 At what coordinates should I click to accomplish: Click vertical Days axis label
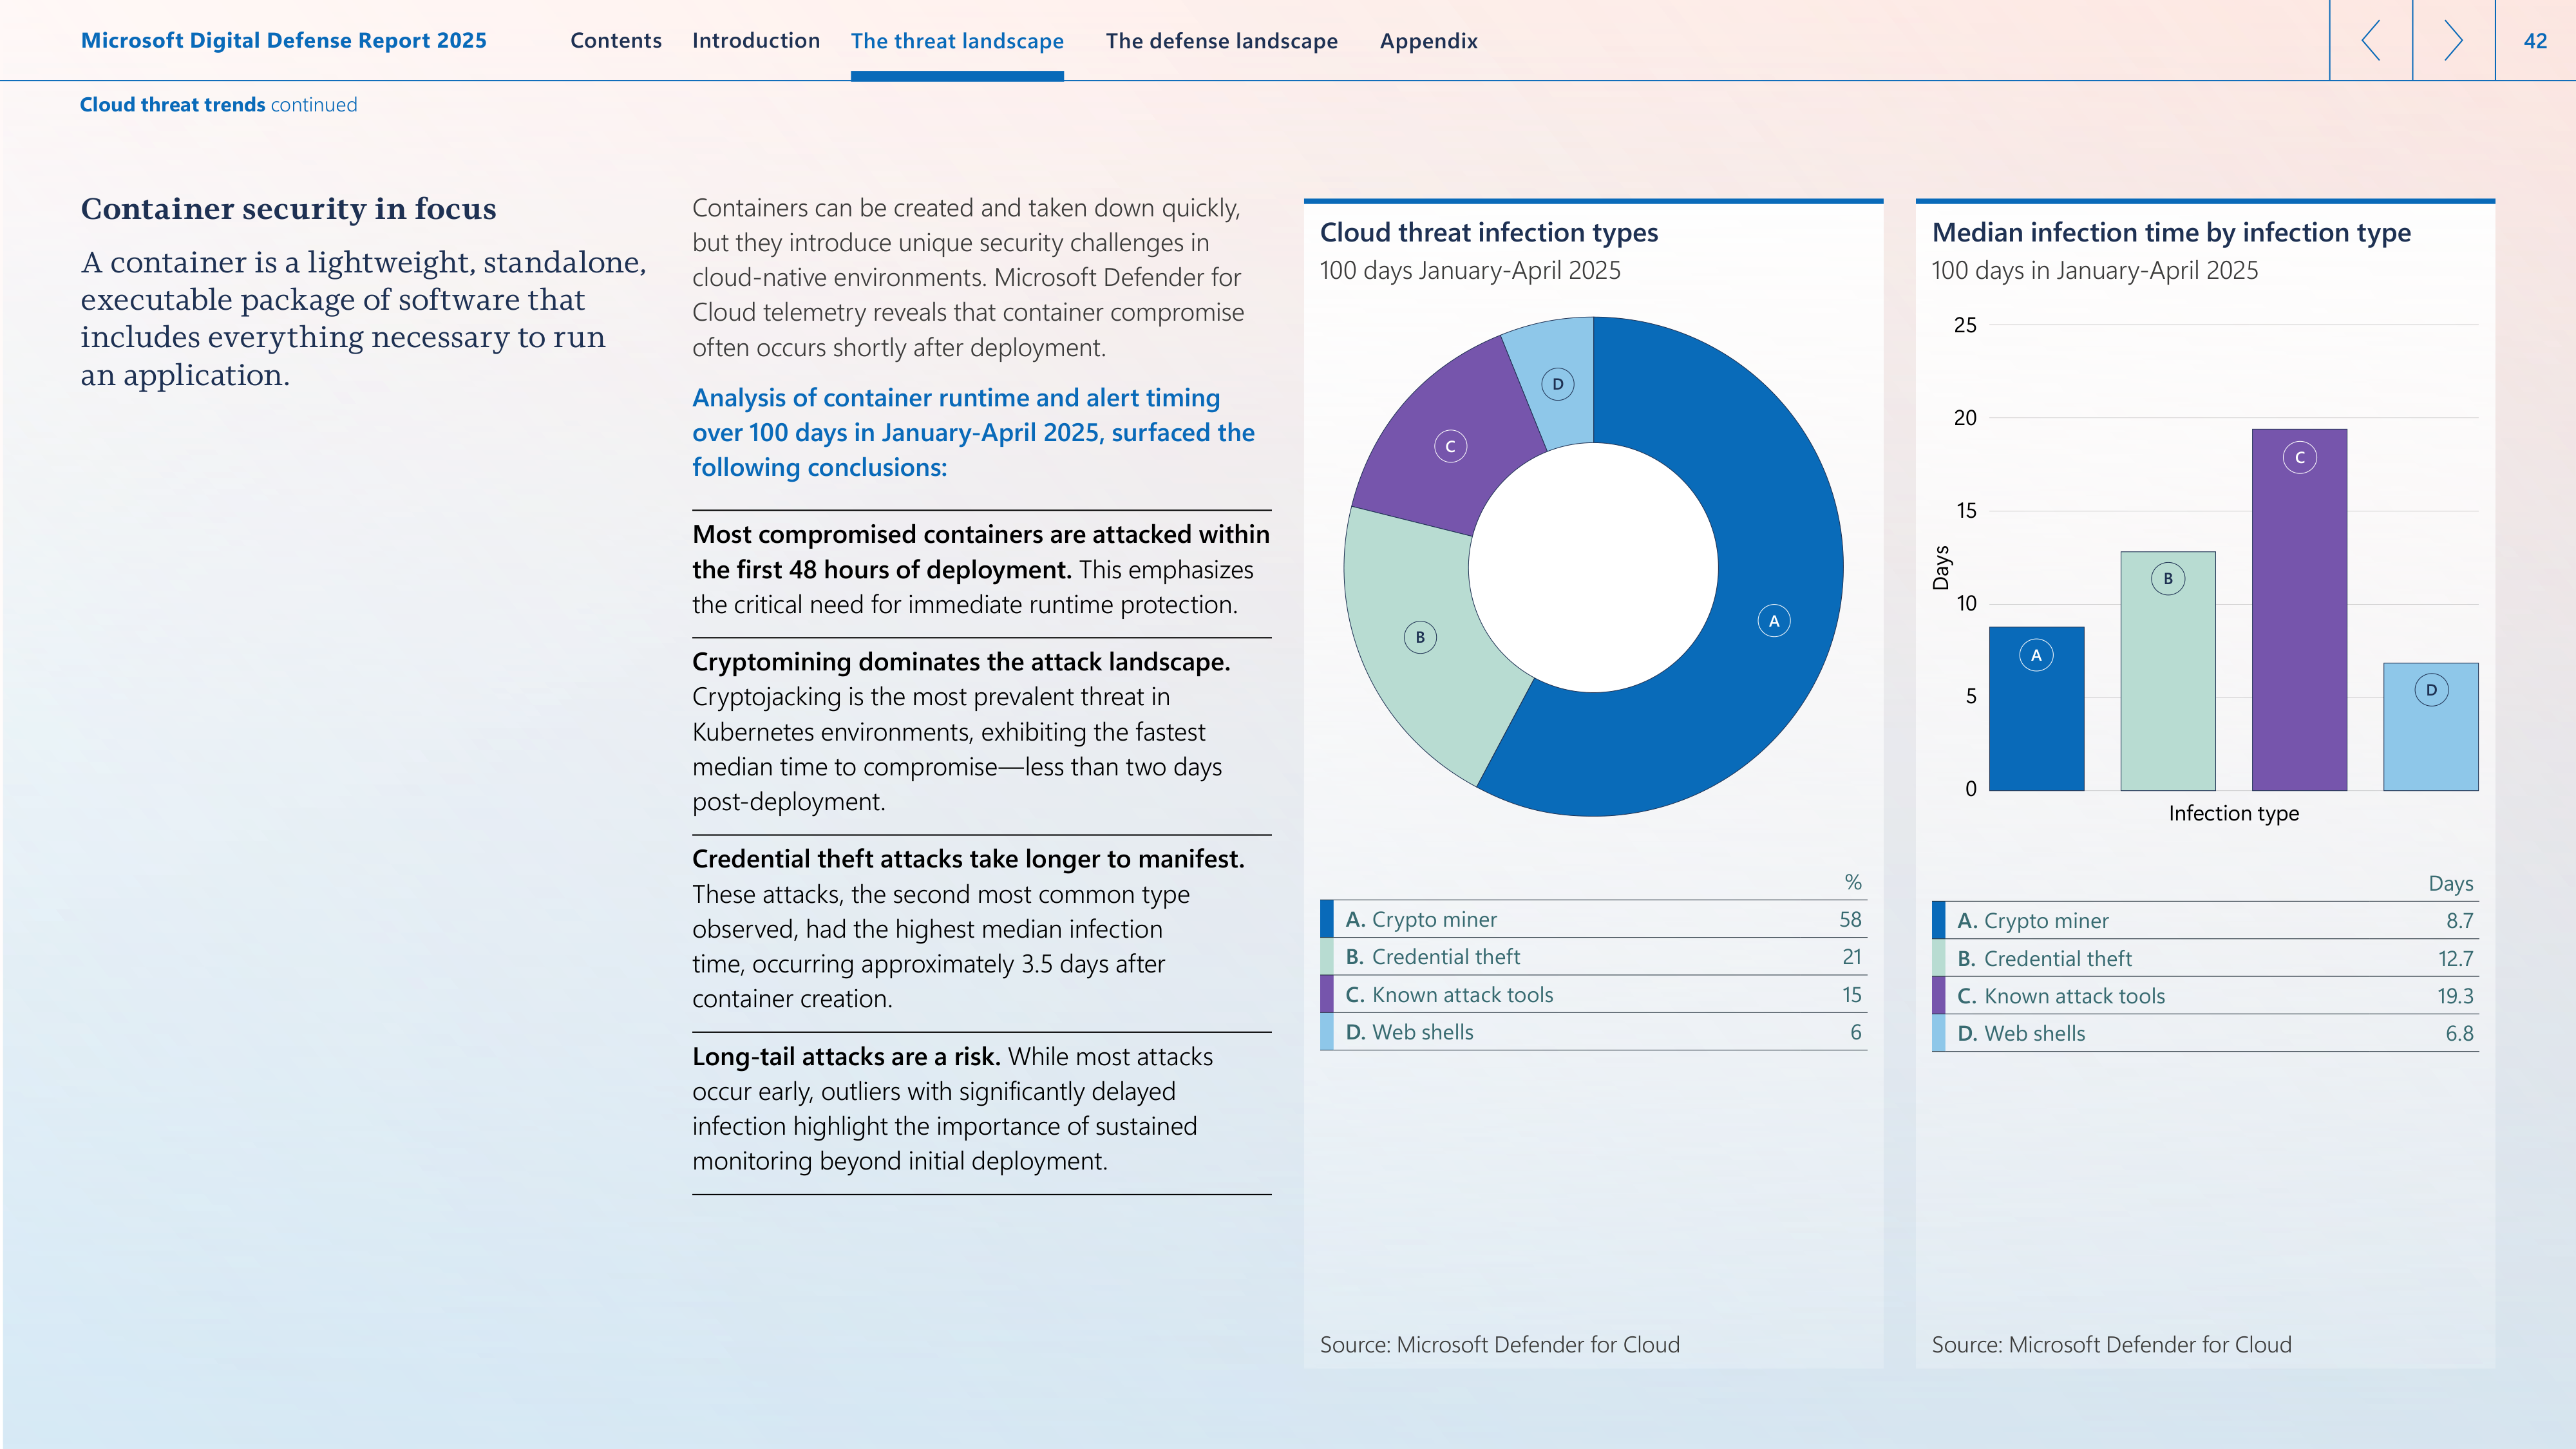1941,568
